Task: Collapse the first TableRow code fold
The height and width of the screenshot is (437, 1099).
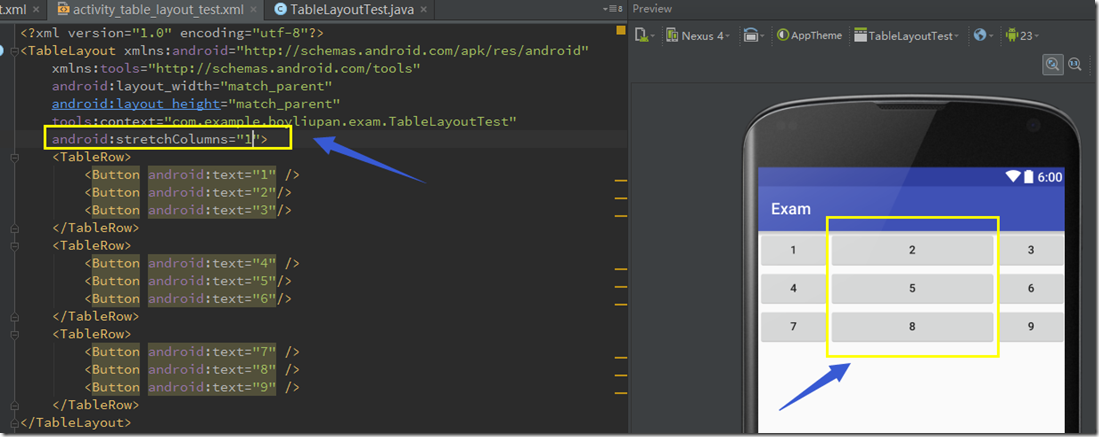Action: click(12, 158)
